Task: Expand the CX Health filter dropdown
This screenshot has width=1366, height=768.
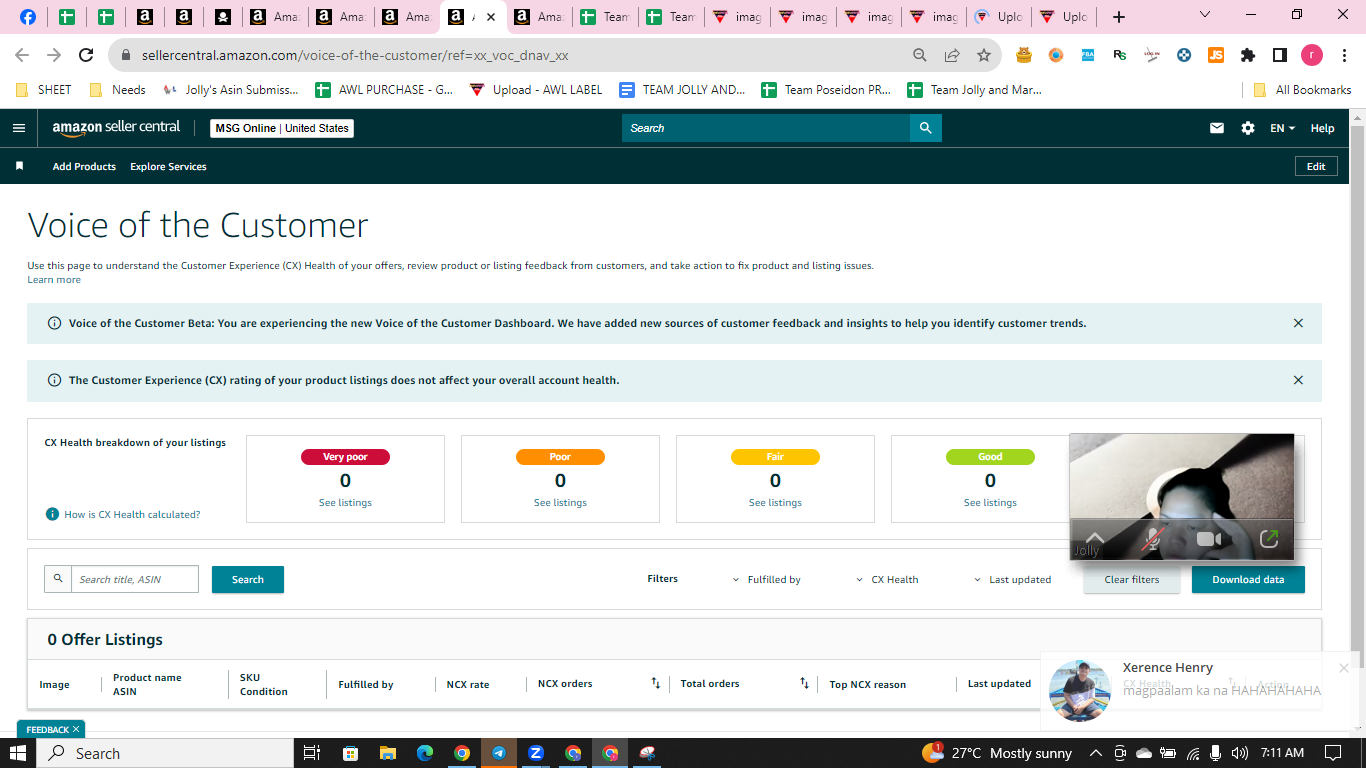Action: tap(888, 580)
